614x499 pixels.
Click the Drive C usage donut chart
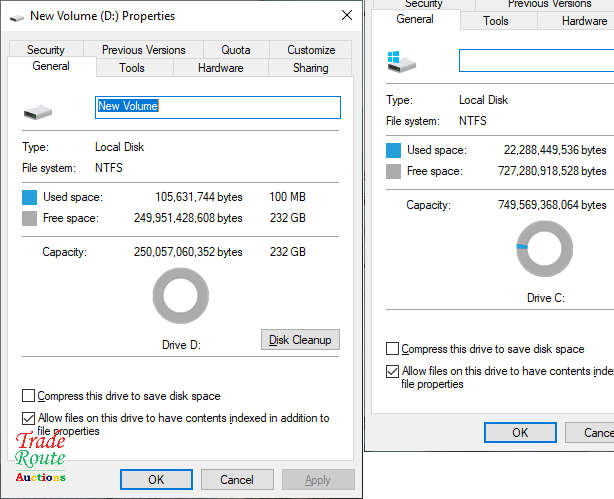click(x=544, y=248)
